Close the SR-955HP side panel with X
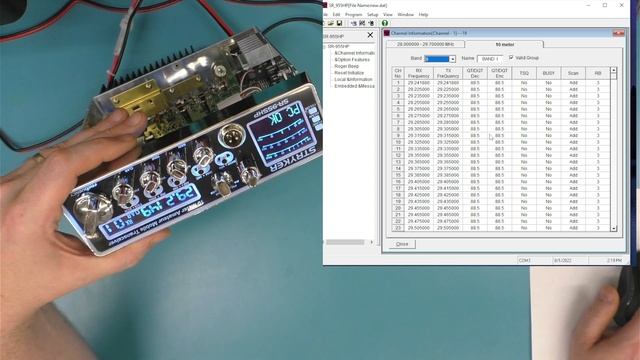Screen dimensions: 640x360 click(x=370, y=35)
